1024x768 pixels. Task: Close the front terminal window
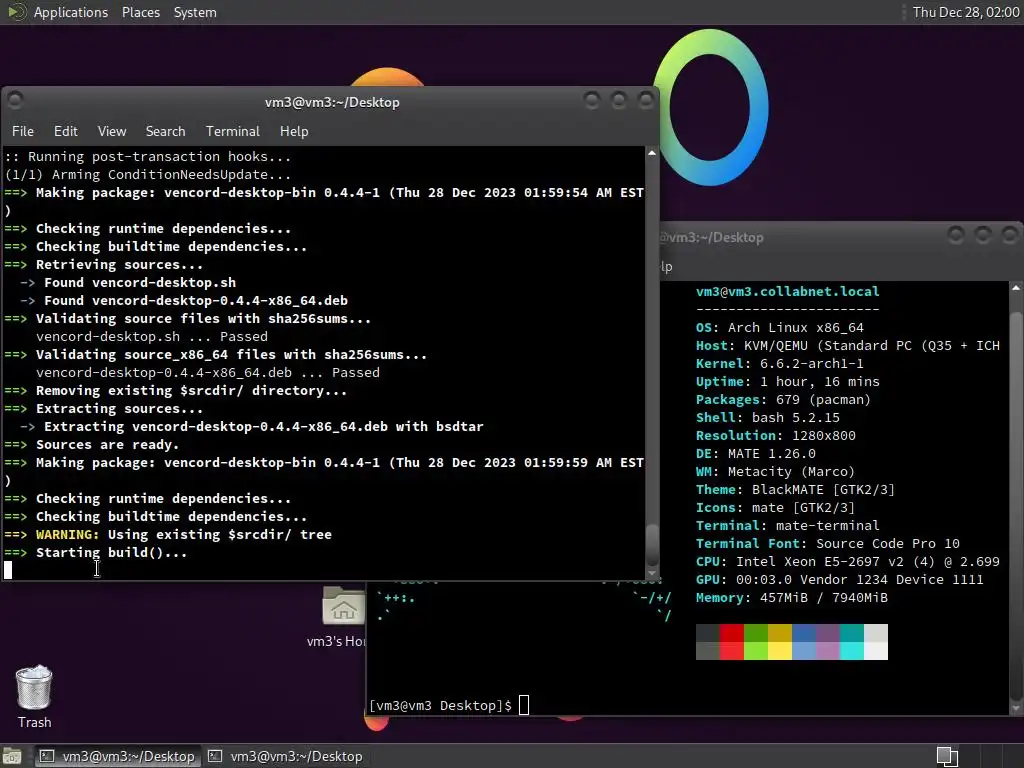[646, 100]
